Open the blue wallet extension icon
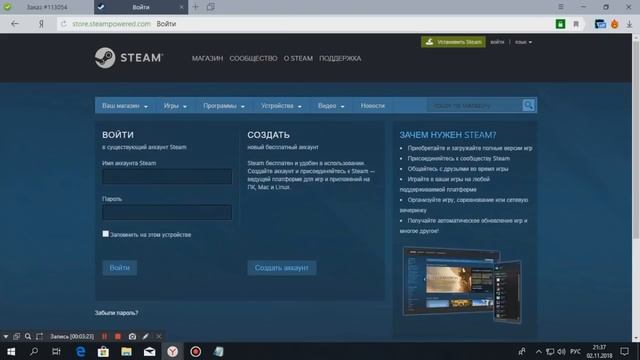The width and height of the screenshot is (640, 360). [600, 24]
